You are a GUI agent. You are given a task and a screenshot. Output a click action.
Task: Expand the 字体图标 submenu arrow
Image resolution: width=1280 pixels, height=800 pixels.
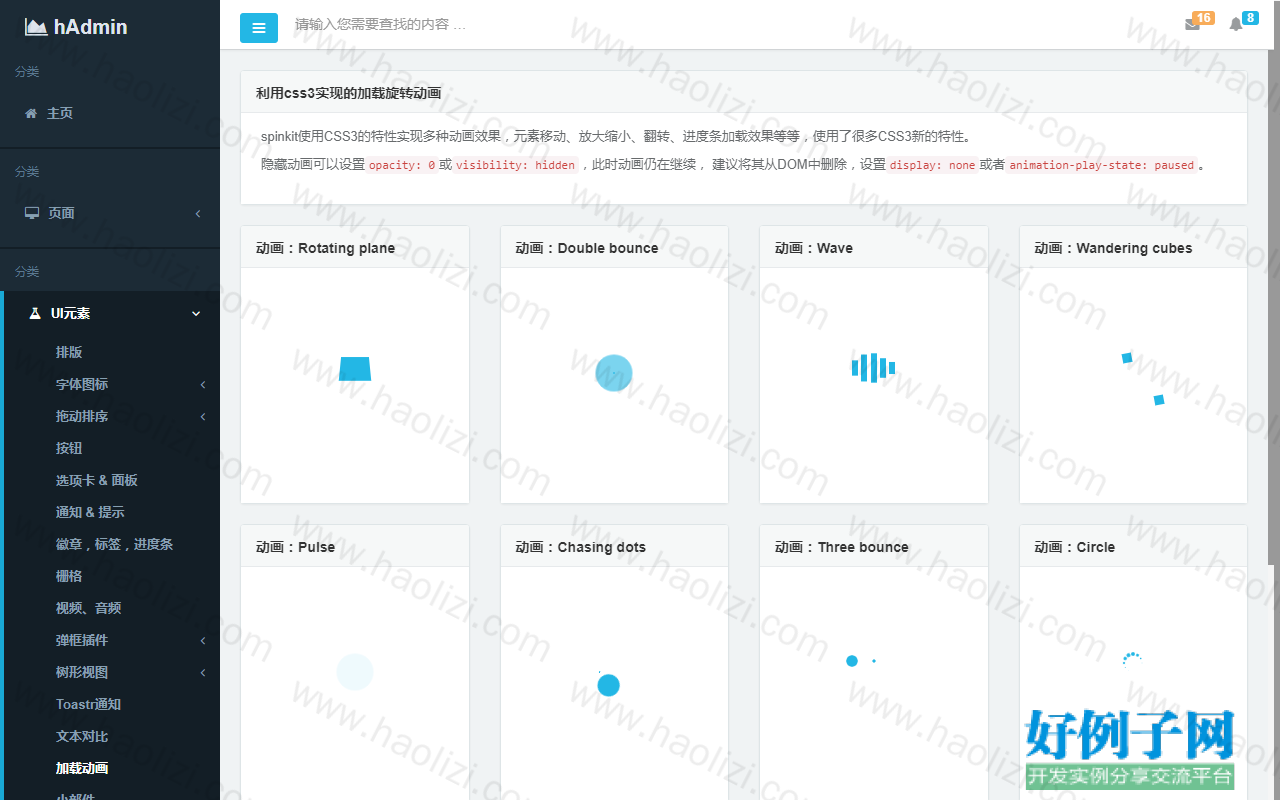coord(203,384)
